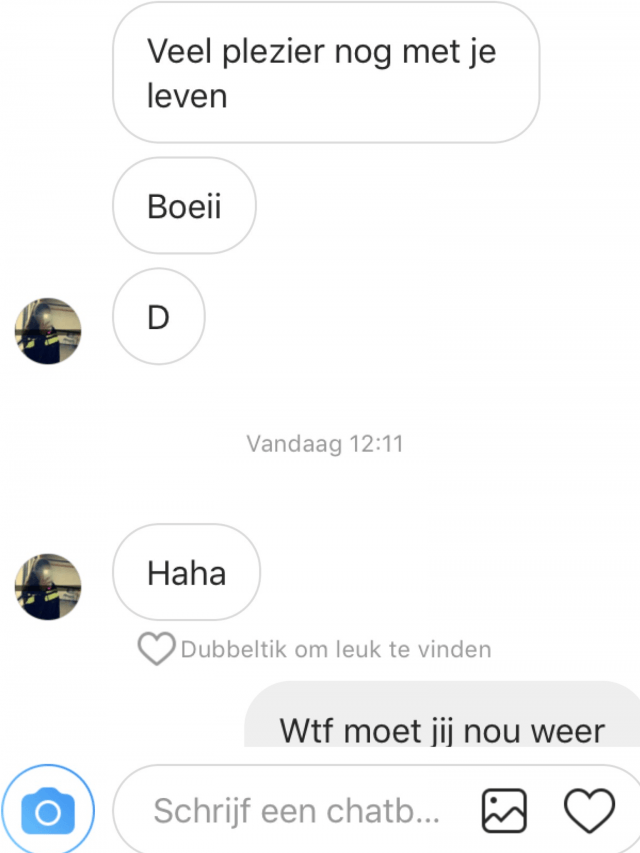Select the sent "Wtf moet jij nou weer" message
This screenshot has height=853, width=640.
[x=442, y=715]
